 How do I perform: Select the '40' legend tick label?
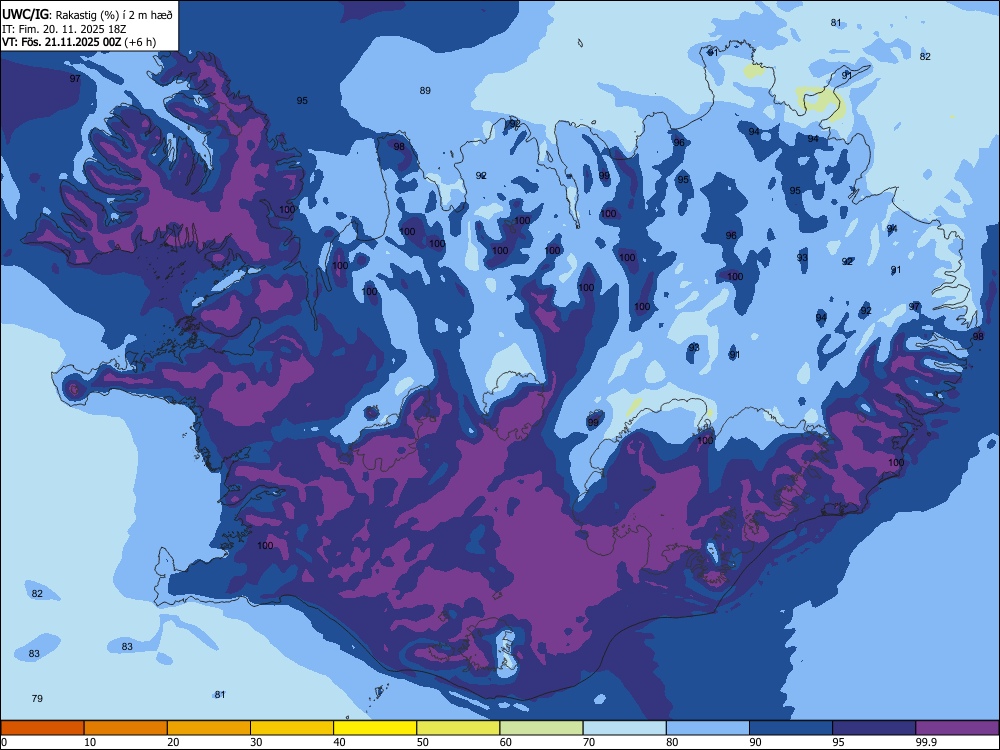339,742
